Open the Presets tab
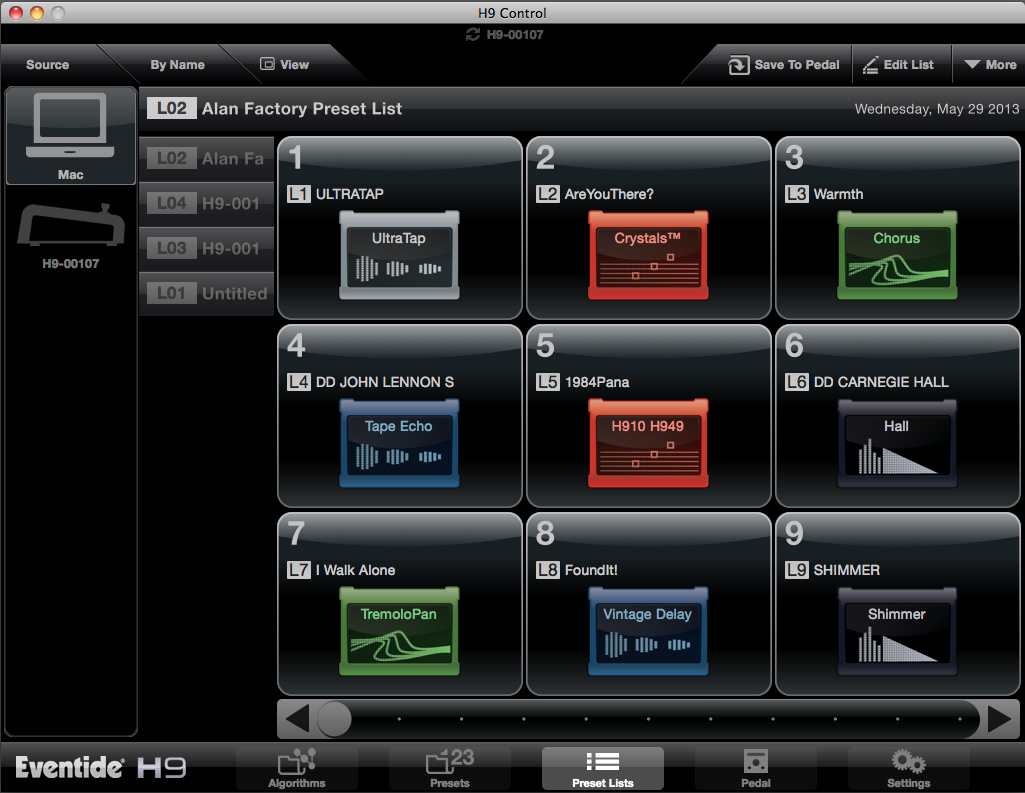1025x793 pixels. point(450,768)
